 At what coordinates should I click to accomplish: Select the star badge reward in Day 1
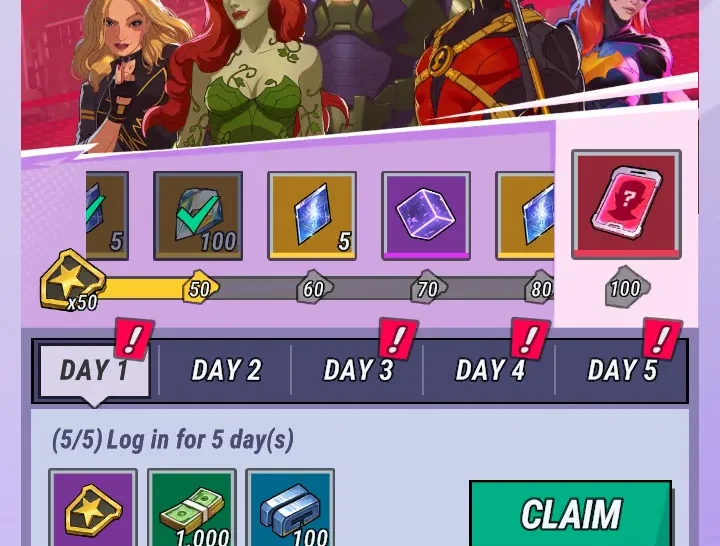point(93,507)
